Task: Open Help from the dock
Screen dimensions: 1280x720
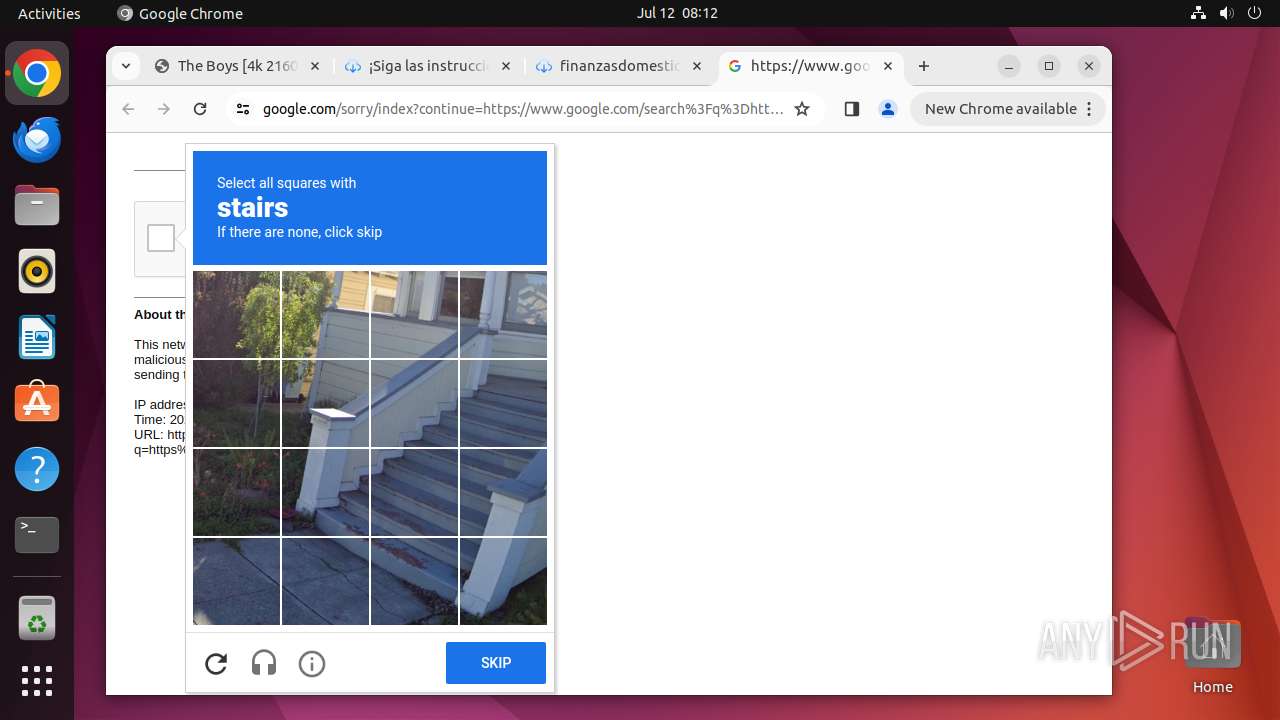Action: point(37,469)
